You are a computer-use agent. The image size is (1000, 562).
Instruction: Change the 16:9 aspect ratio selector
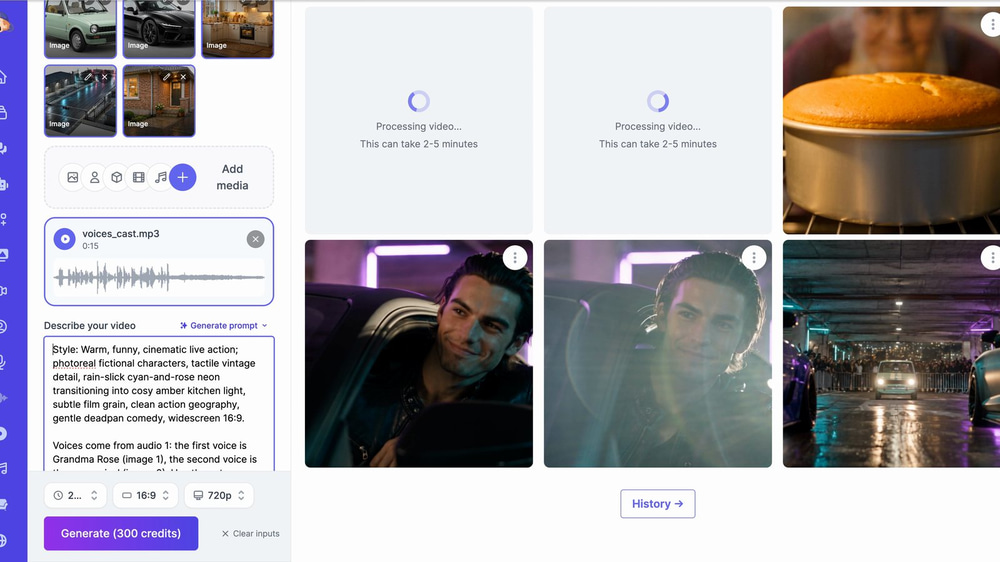145,495
